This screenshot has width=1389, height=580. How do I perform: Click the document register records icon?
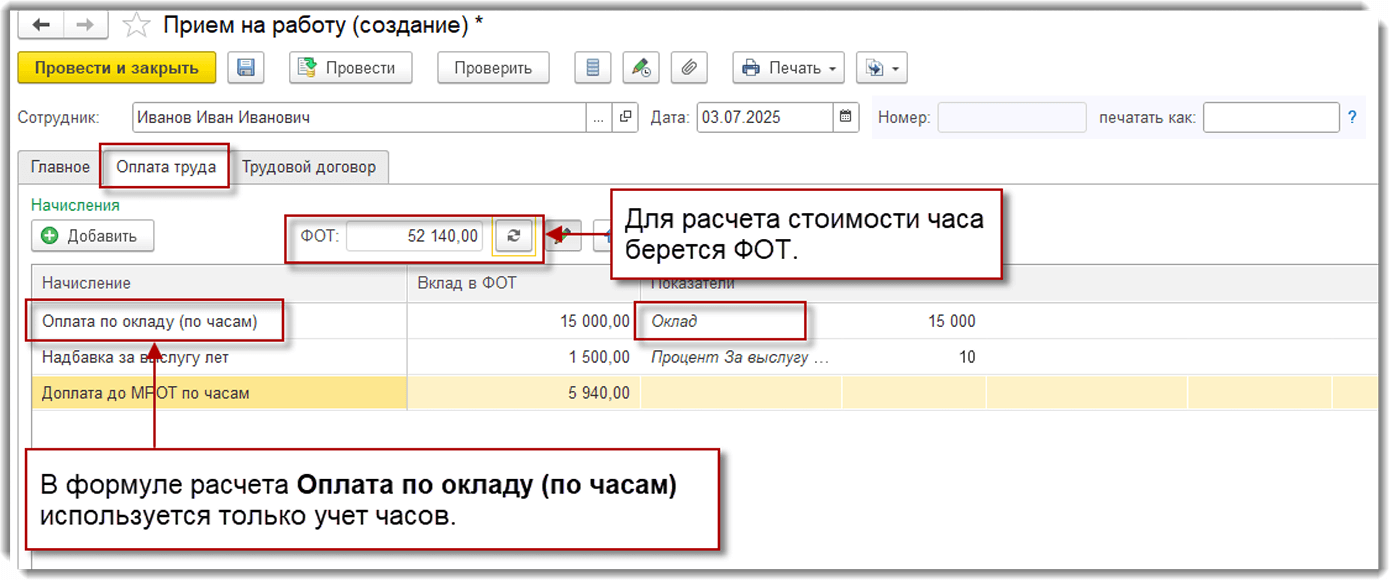coord(592,67)
